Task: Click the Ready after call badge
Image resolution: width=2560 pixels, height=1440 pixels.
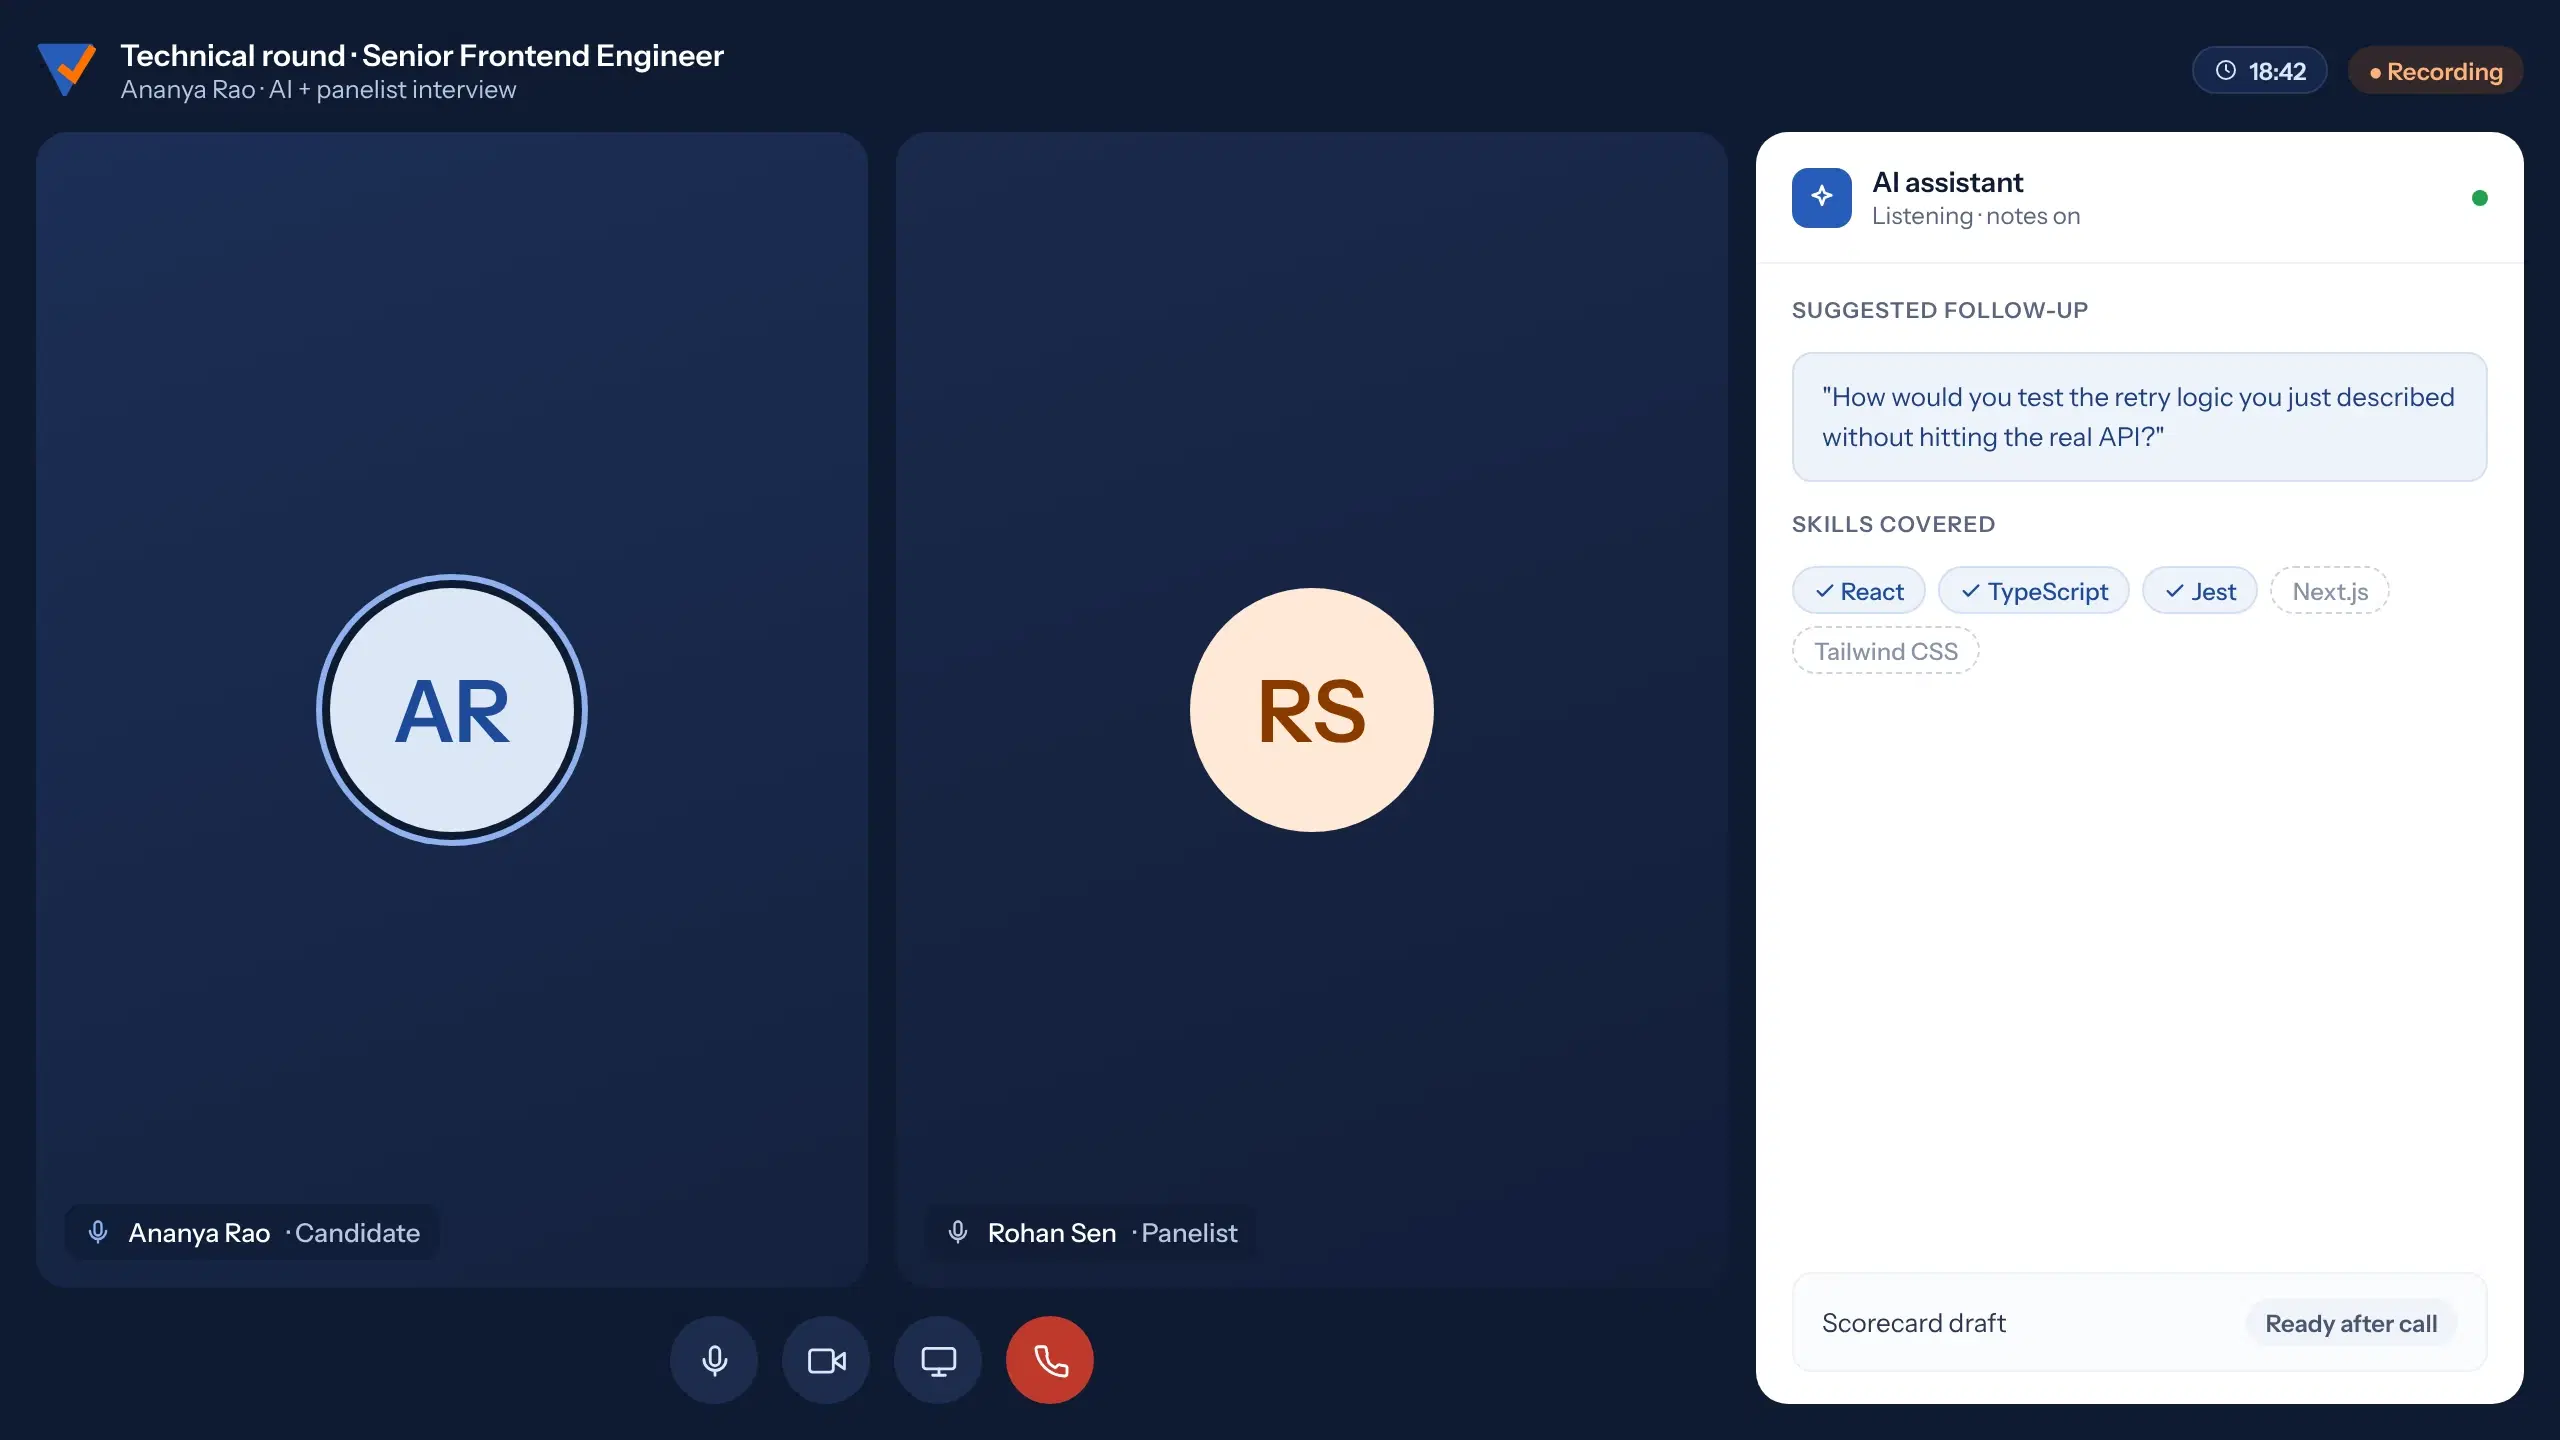Action: coord(2351,1323)
